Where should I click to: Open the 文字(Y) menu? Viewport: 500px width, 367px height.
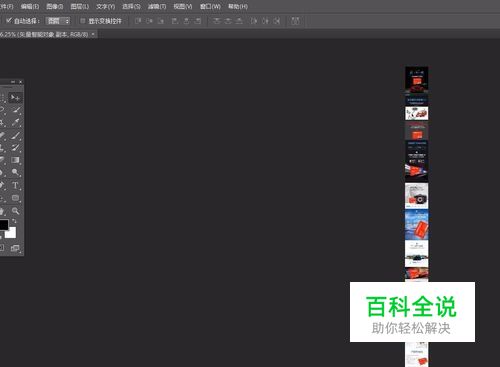click(x=105, y=6)
